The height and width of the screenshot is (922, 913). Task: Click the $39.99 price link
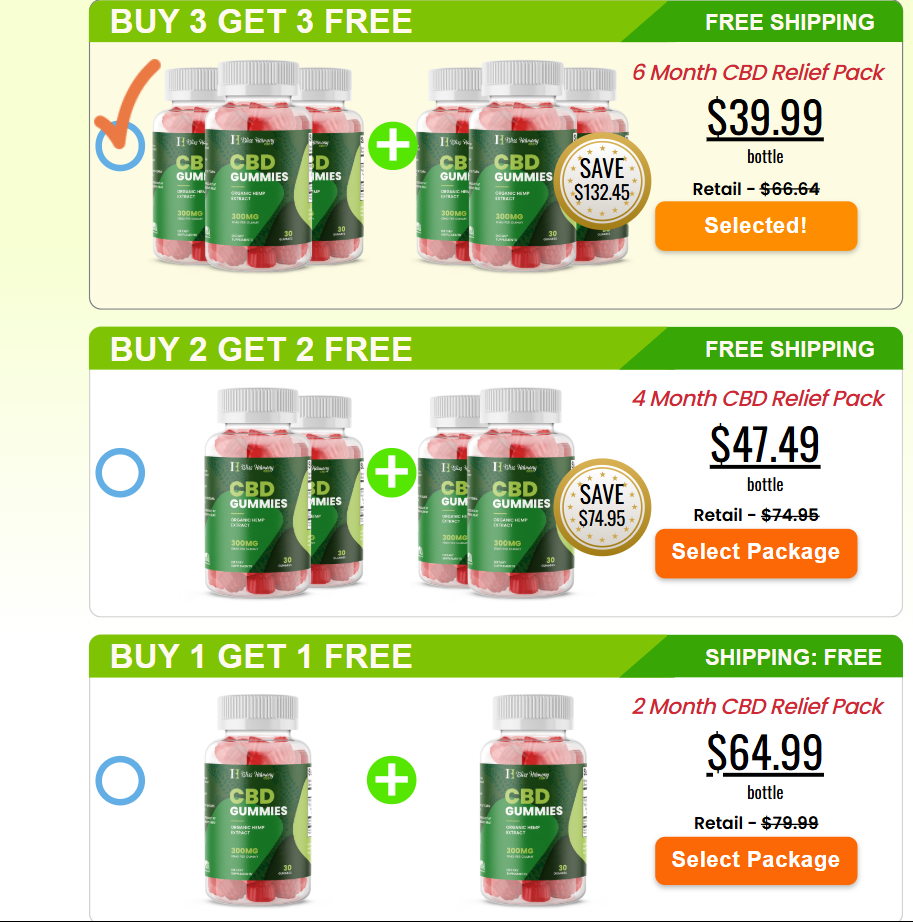pyautogui.click(x=764, y=119)
